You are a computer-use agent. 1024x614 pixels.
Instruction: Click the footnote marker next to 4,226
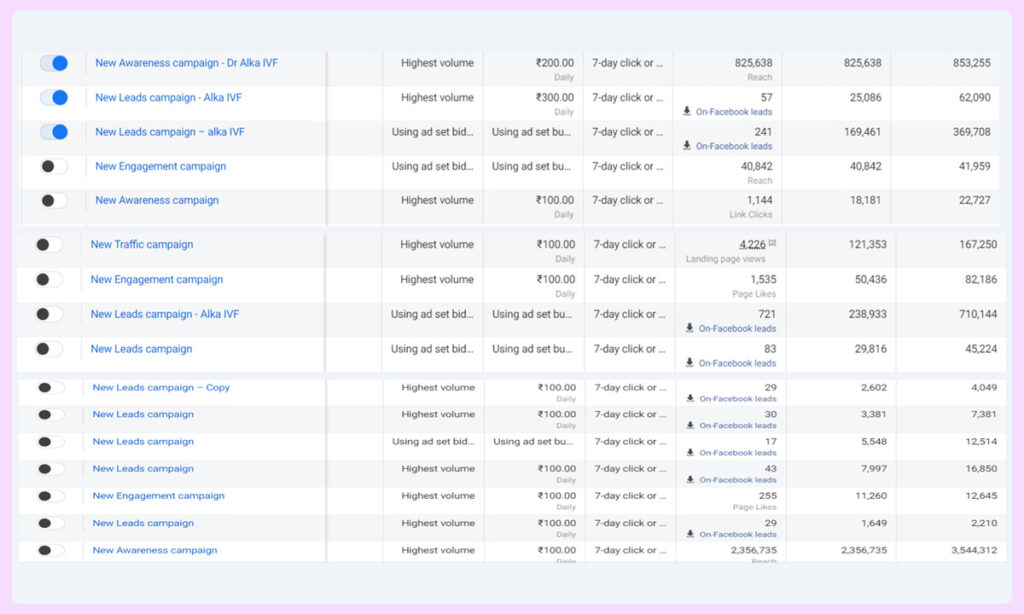pos(773,243)
